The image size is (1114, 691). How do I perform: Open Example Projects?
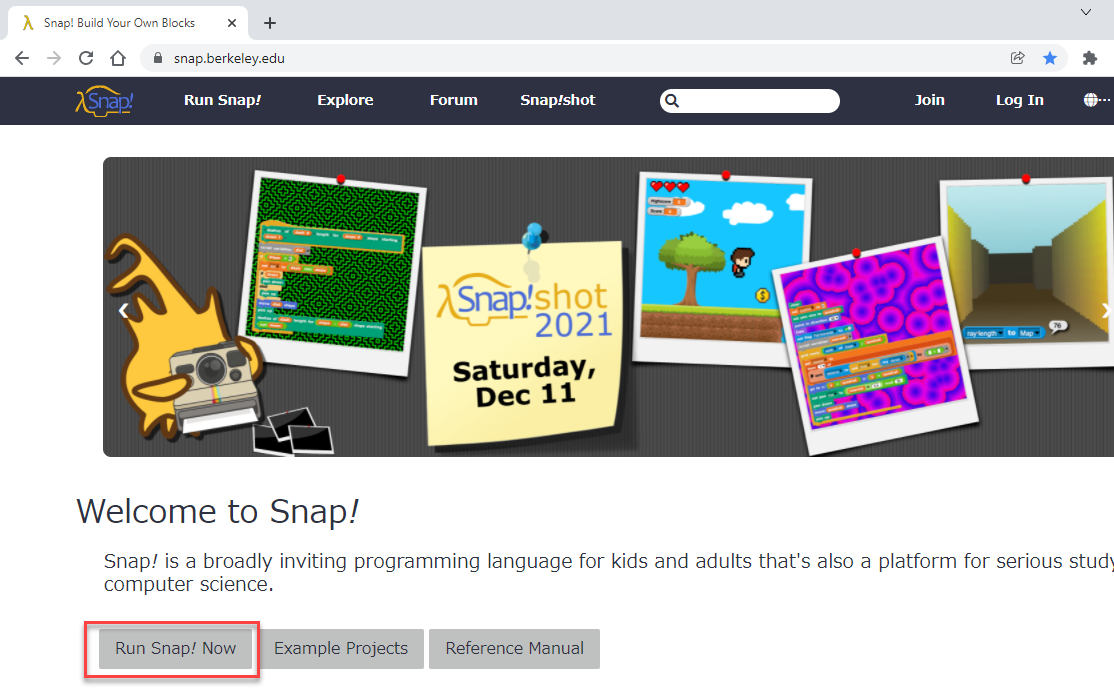pos(341,648)
